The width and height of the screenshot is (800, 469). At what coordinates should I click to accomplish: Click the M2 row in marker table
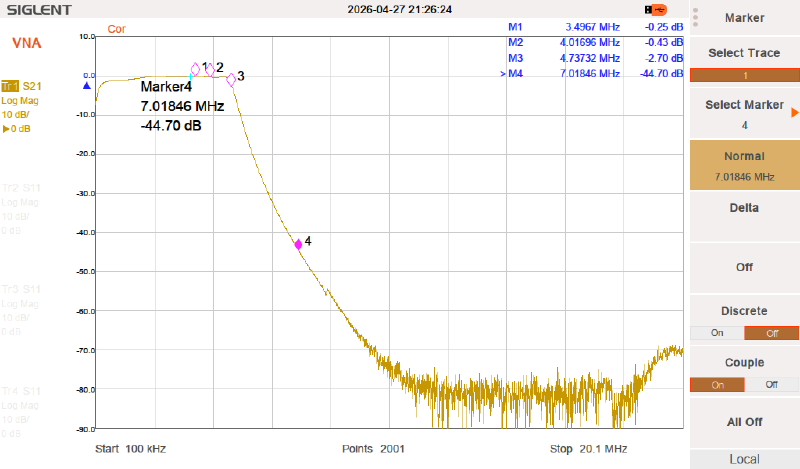click(x=595, y=42)
